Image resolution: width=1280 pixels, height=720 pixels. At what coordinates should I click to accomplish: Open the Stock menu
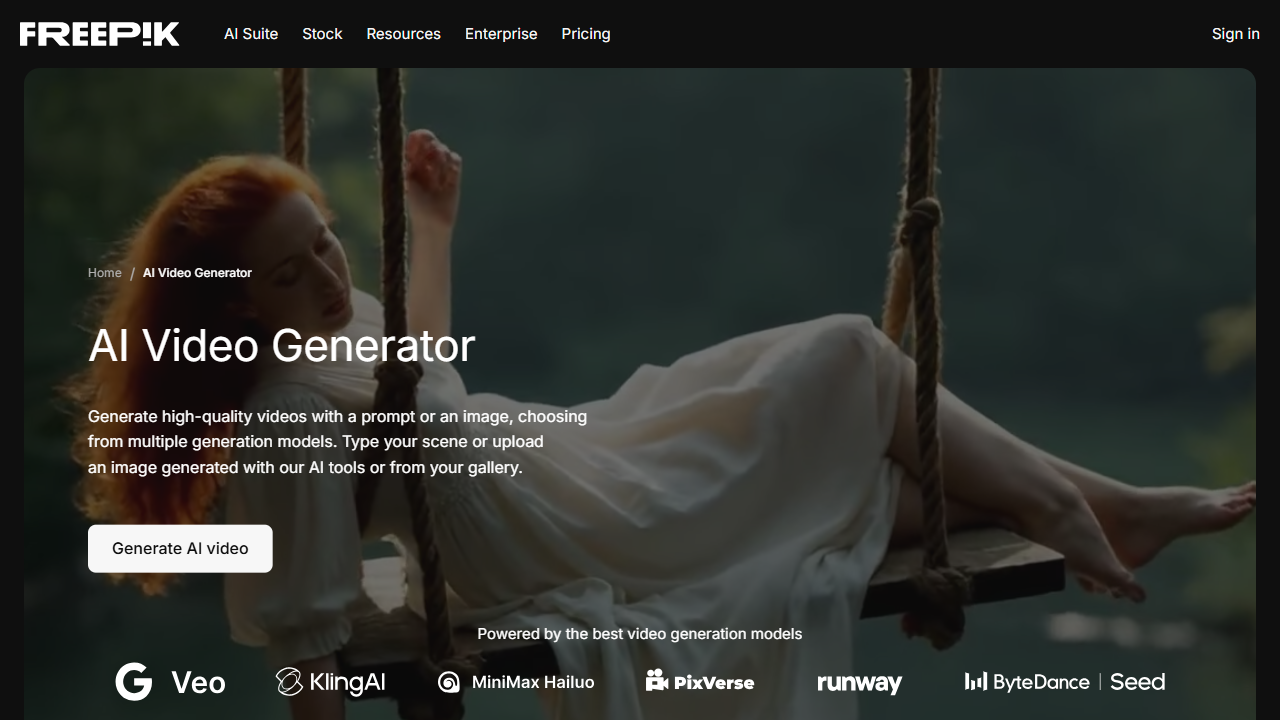point(322,34)
